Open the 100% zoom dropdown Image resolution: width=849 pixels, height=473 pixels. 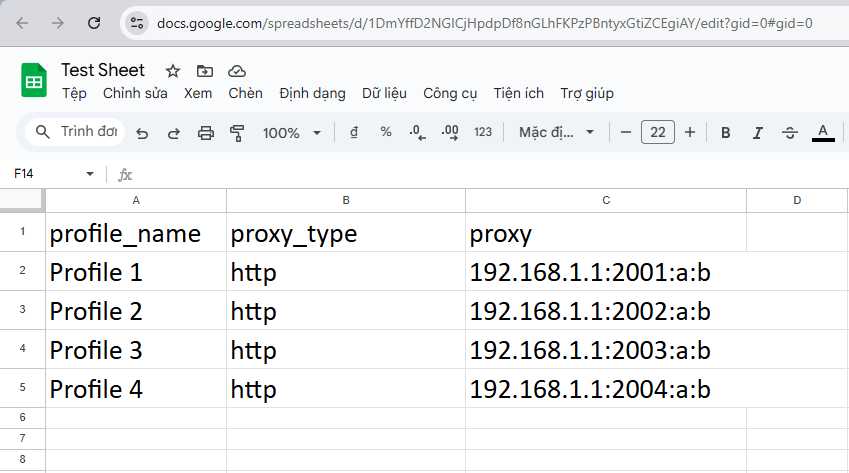(x=291, y=133)
